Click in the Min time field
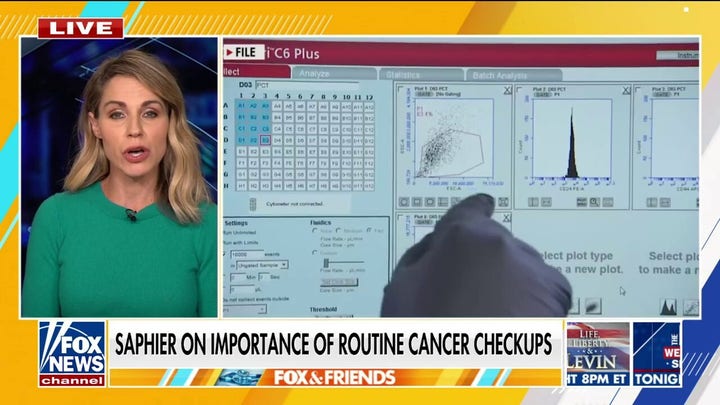Viewport: 720px width, 405px height. coord(237,277)
